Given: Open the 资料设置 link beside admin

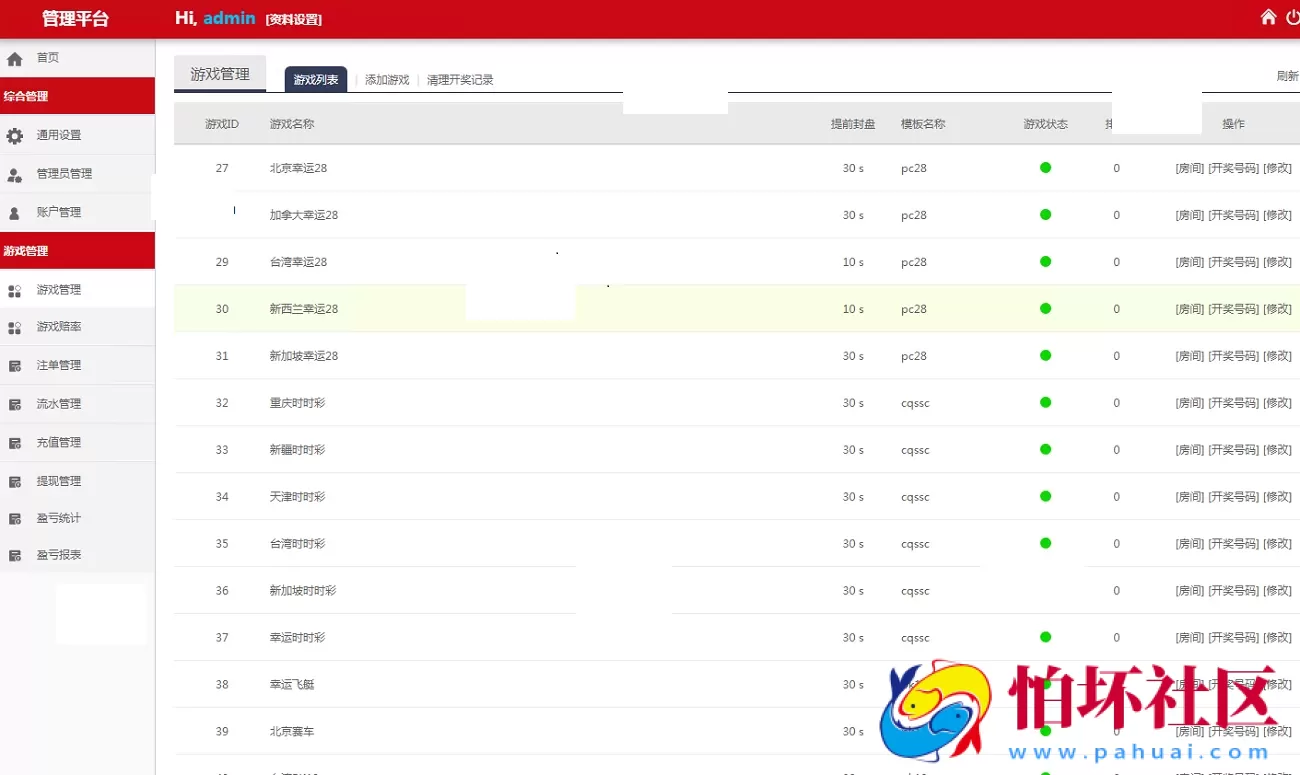Looking at the screenshot, I should tap(294, 20).
